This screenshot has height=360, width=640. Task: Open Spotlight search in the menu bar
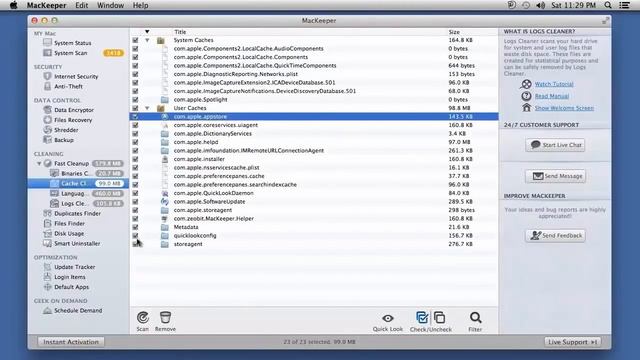[608, 5]
